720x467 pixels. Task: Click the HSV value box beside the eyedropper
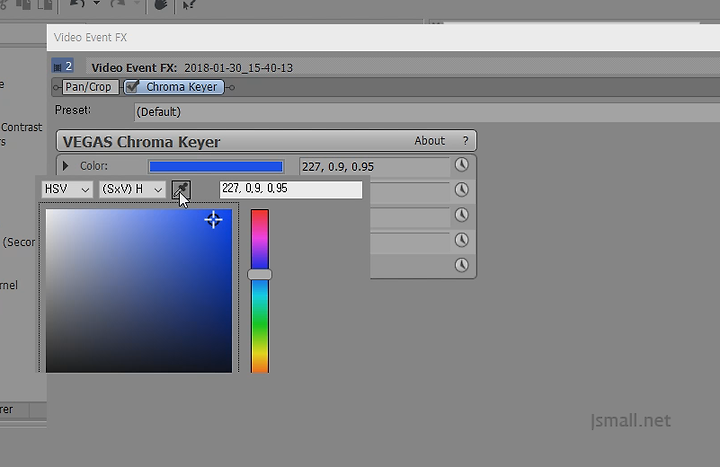(x=291, y=189)
